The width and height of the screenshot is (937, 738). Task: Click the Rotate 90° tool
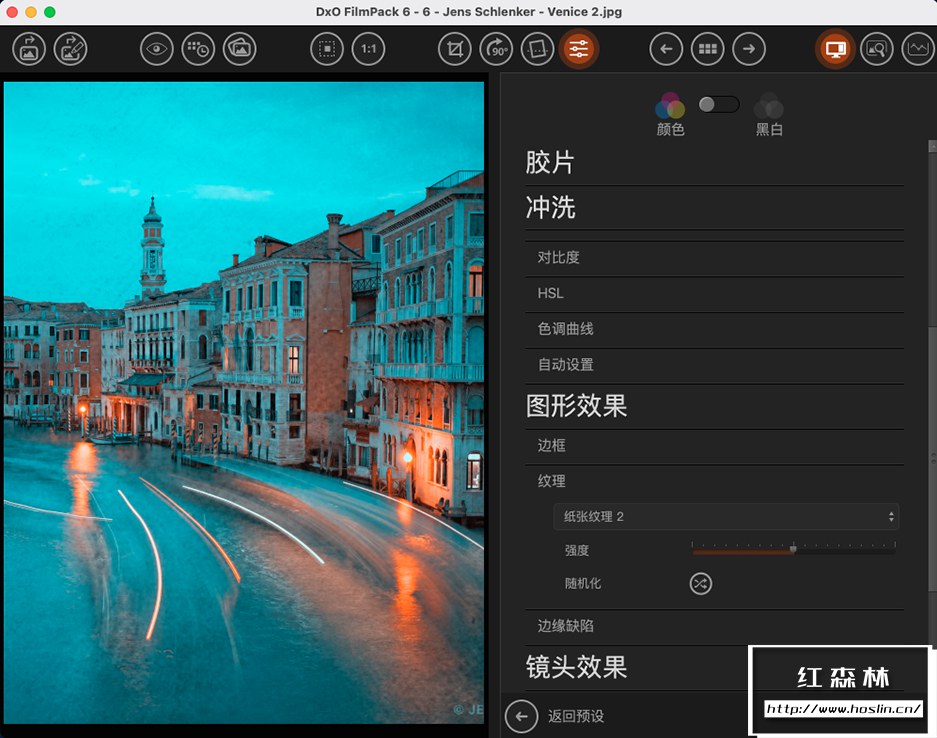tap(495, 48)
